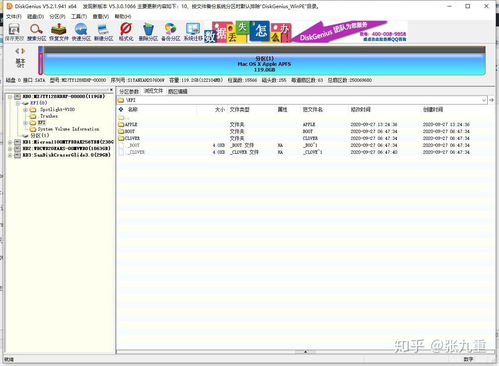This screenshot has height=366, width=499.
Task: Collapse the HD0 disk tree node
Action: click(10, 97)
